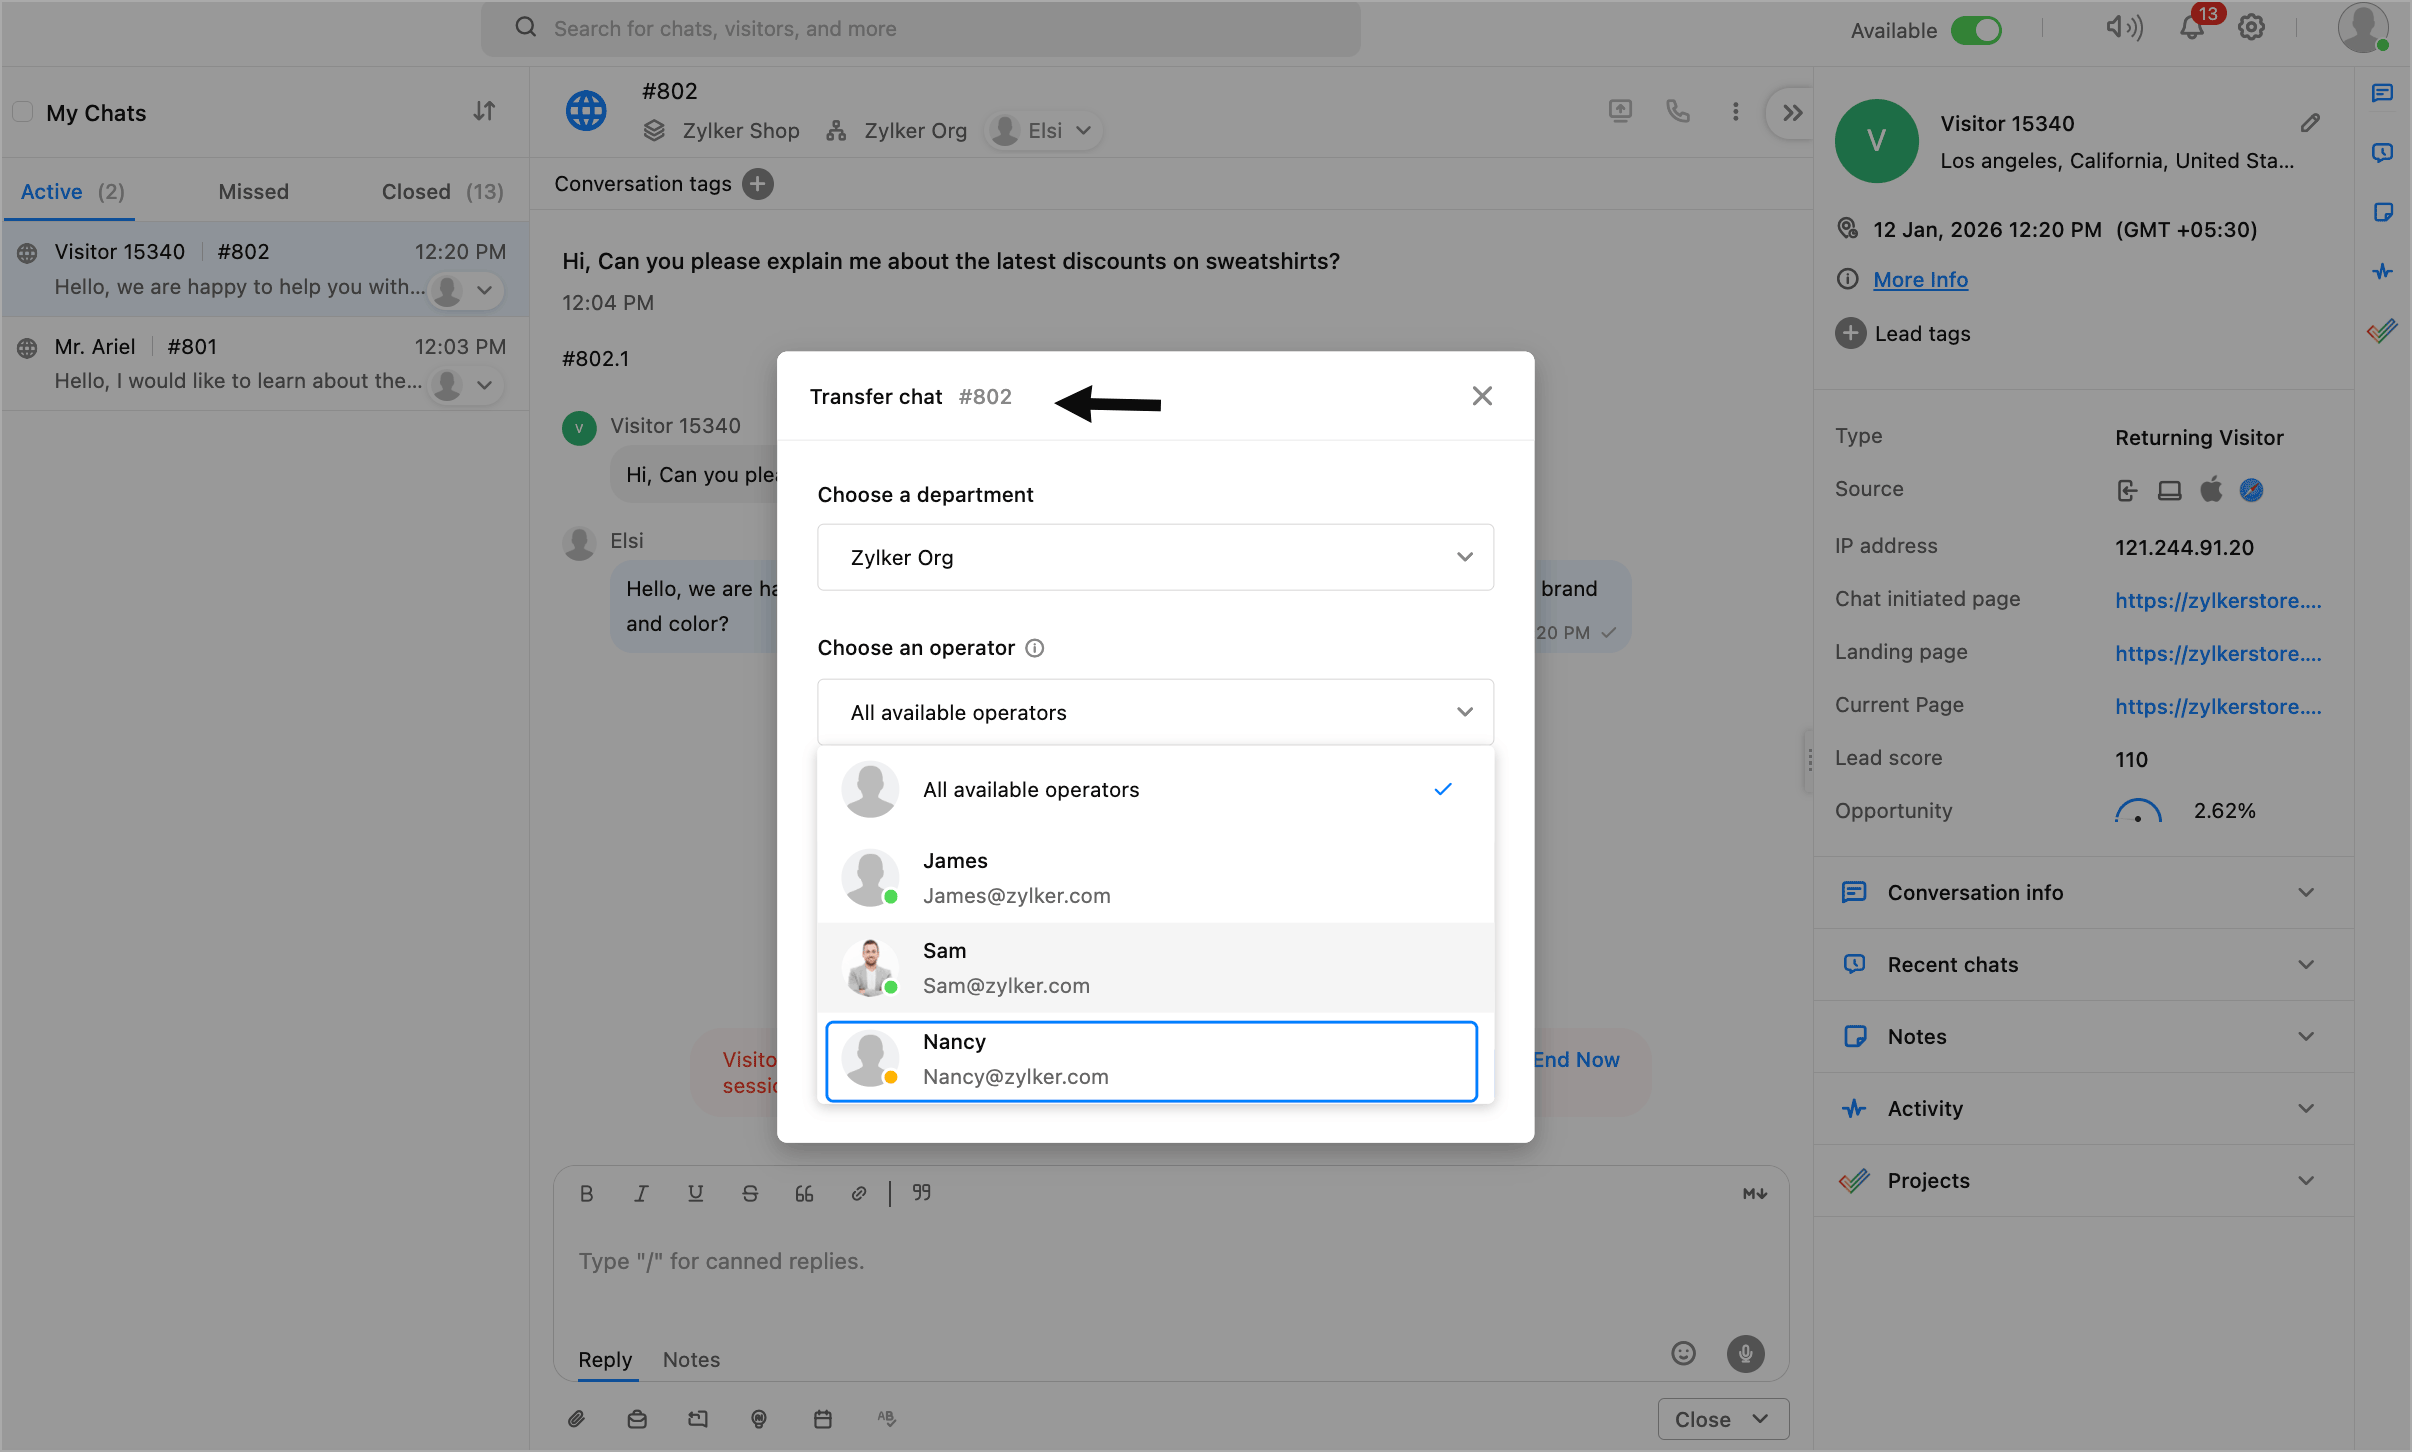Add a conversation tag with plus icon
The height and width of the screenshot is (1452, 2412).
coord(758,184)
